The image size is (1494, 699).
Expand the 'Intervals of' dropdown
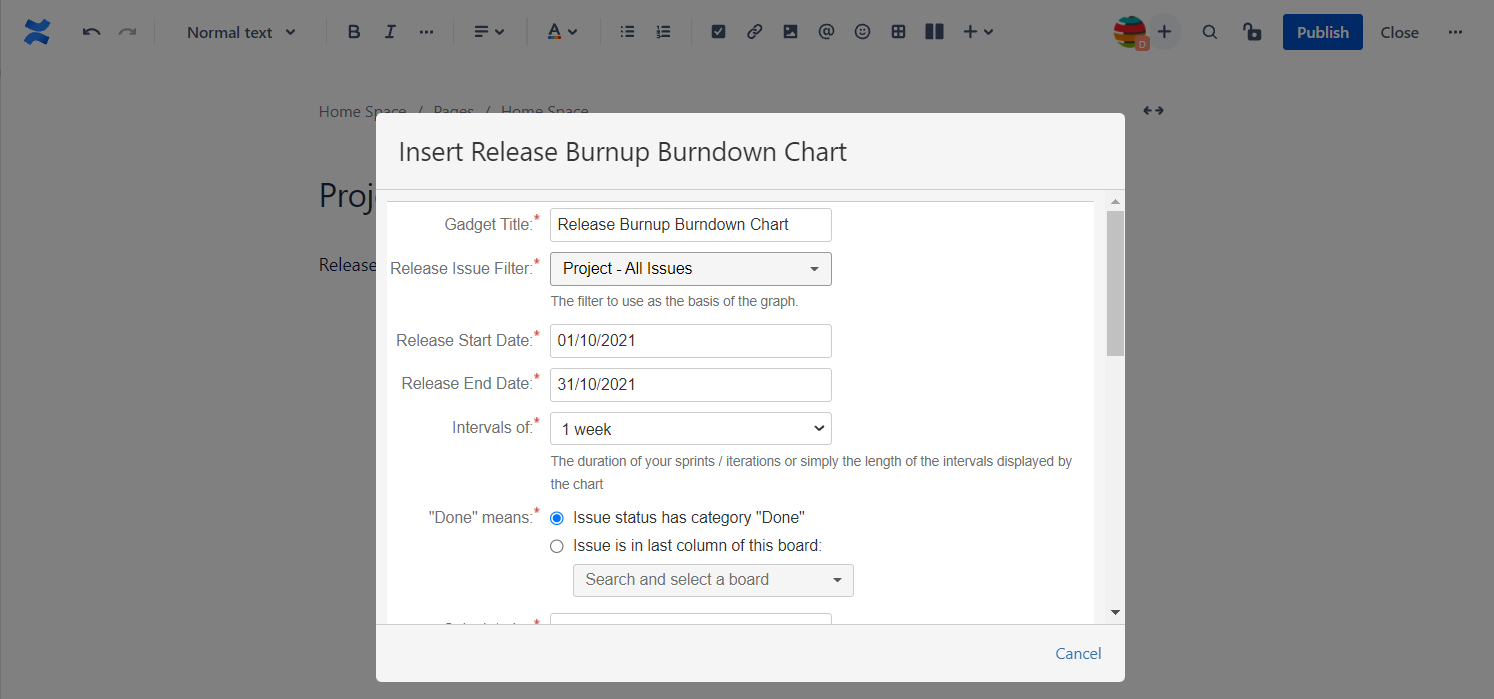pos(690,429)
